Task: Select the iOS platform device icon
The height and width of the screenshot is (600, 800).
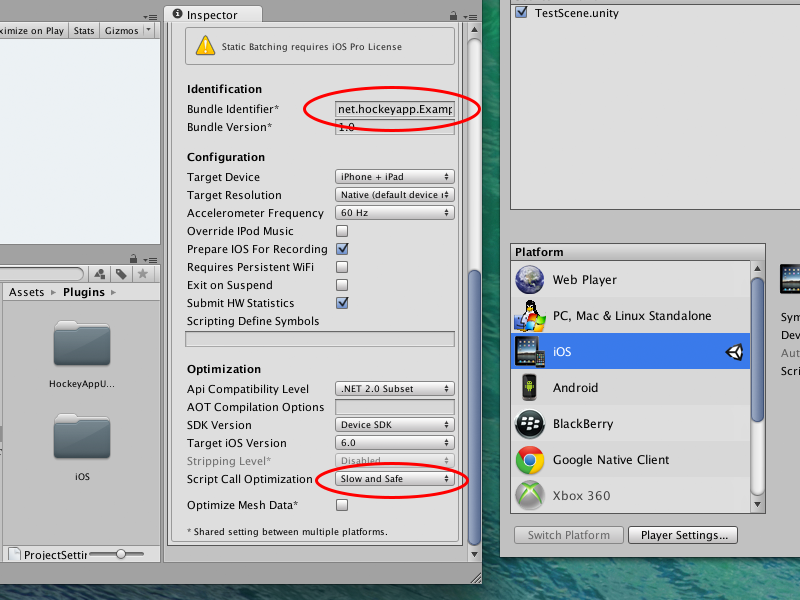Action: point(530,352)
